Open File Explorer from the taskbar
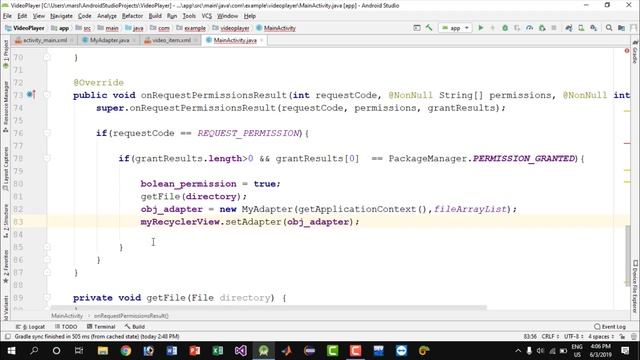Viewport: 640px width, 360px height. 102,351
